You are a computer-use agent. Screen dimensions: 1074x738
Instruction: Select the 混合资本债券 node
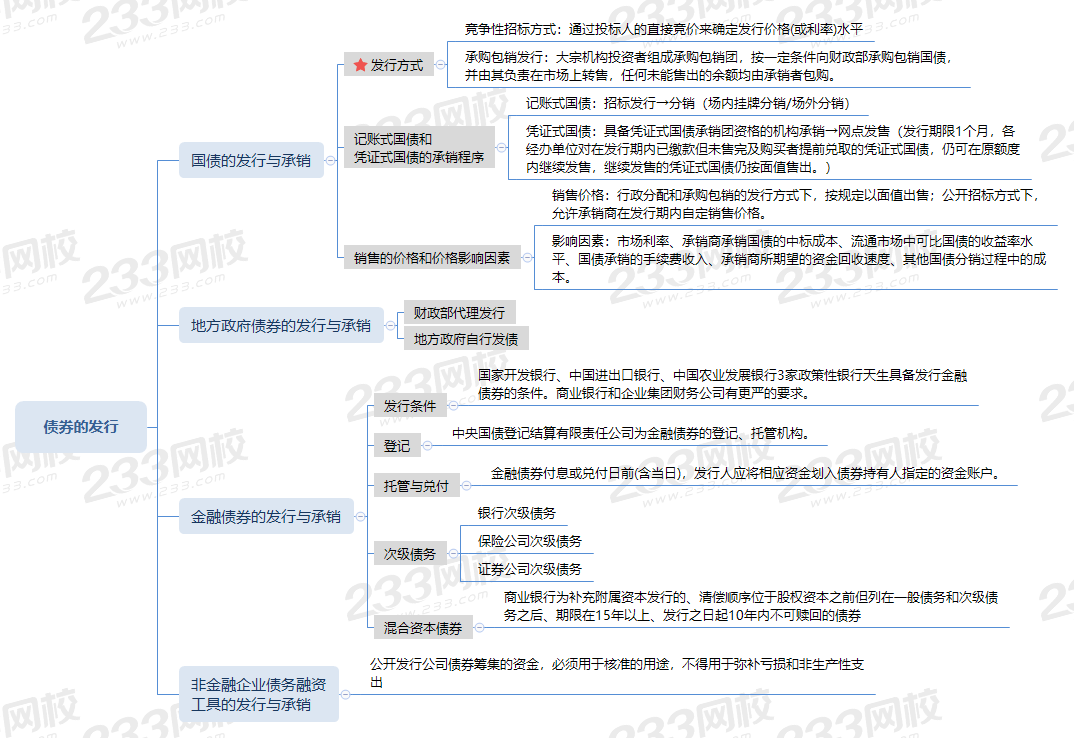423,628
